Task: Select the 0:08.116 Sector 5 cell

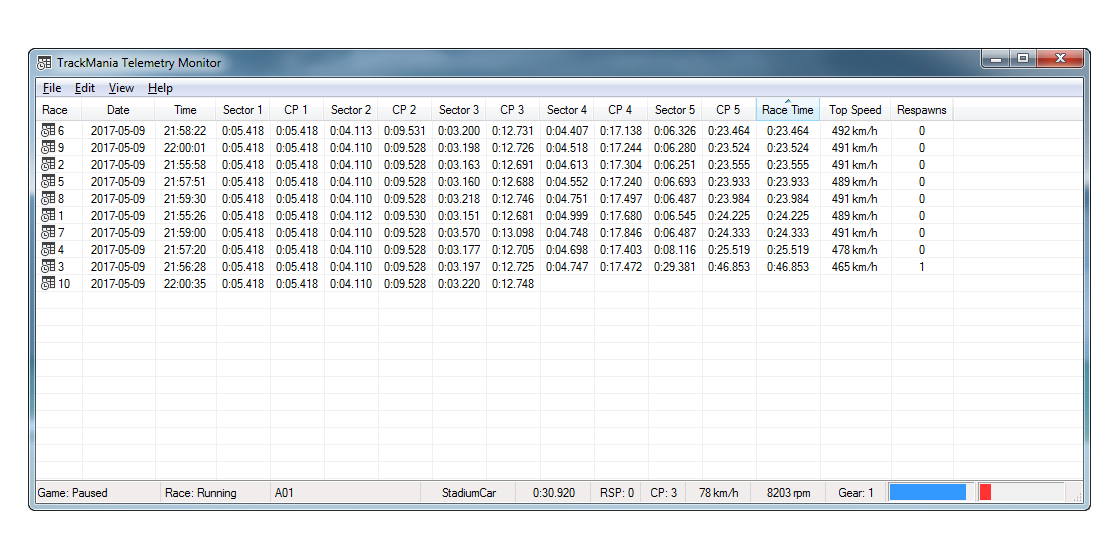Action: [674, 250]
